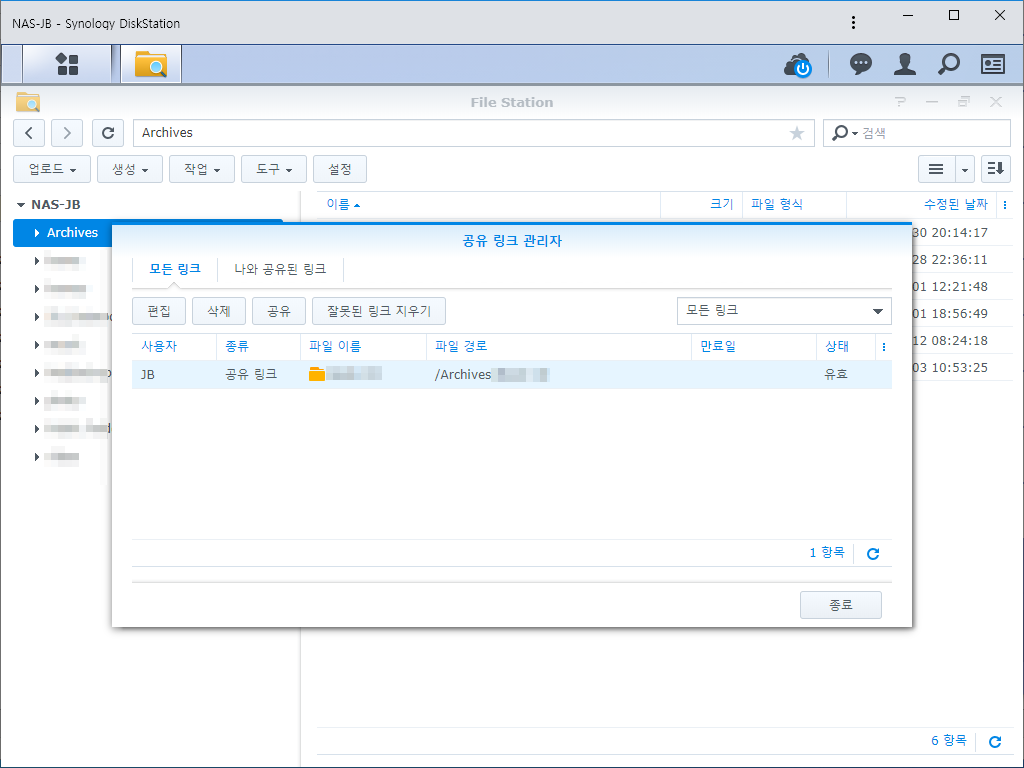Open the 작업 dropdown menu
This screenshot has height=768, width=1024.
click(x=202, y=169)
